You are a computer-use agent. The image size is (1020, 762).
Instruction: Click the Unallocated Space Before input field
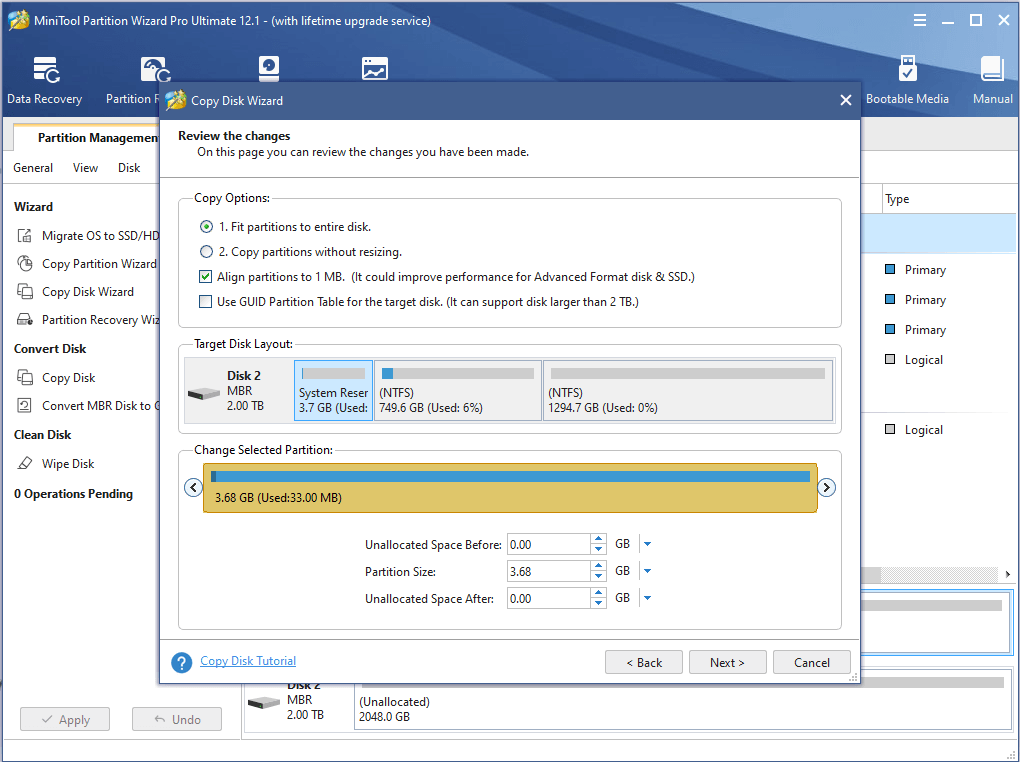coord(548,544)
